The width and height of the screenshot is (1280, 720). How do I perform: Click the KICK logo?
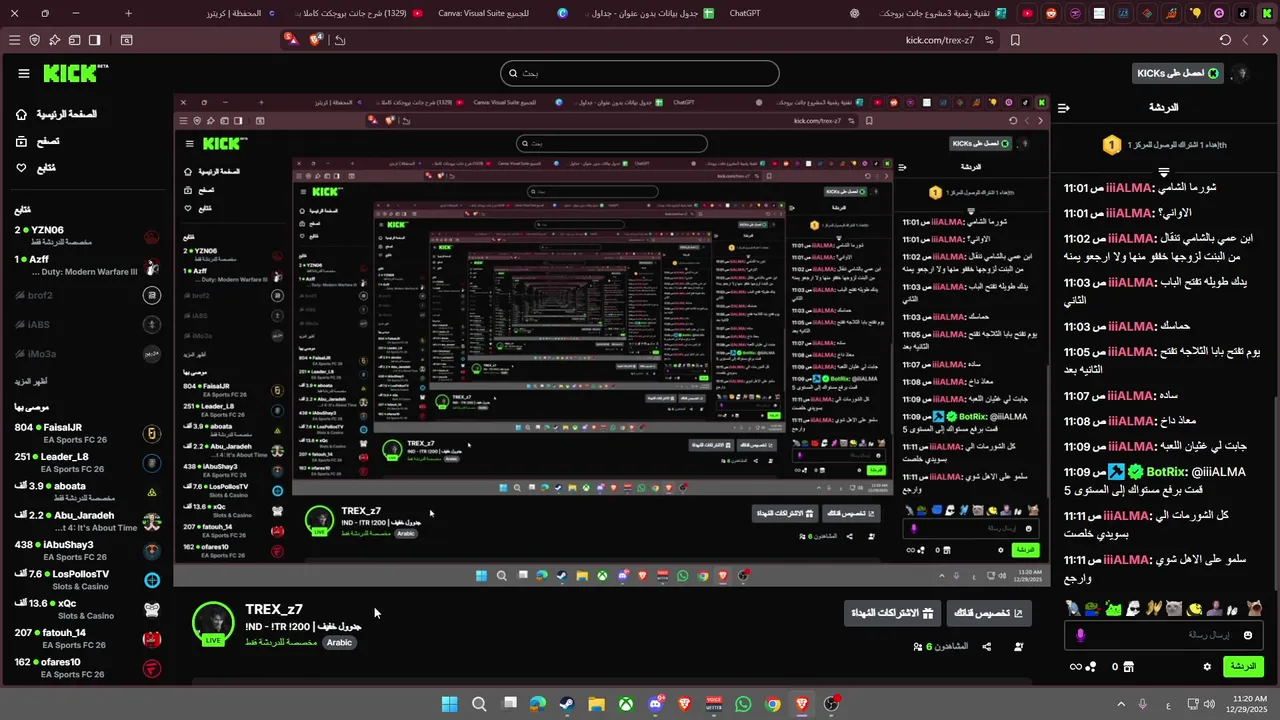pyautogui.click(x=75, y=73)
